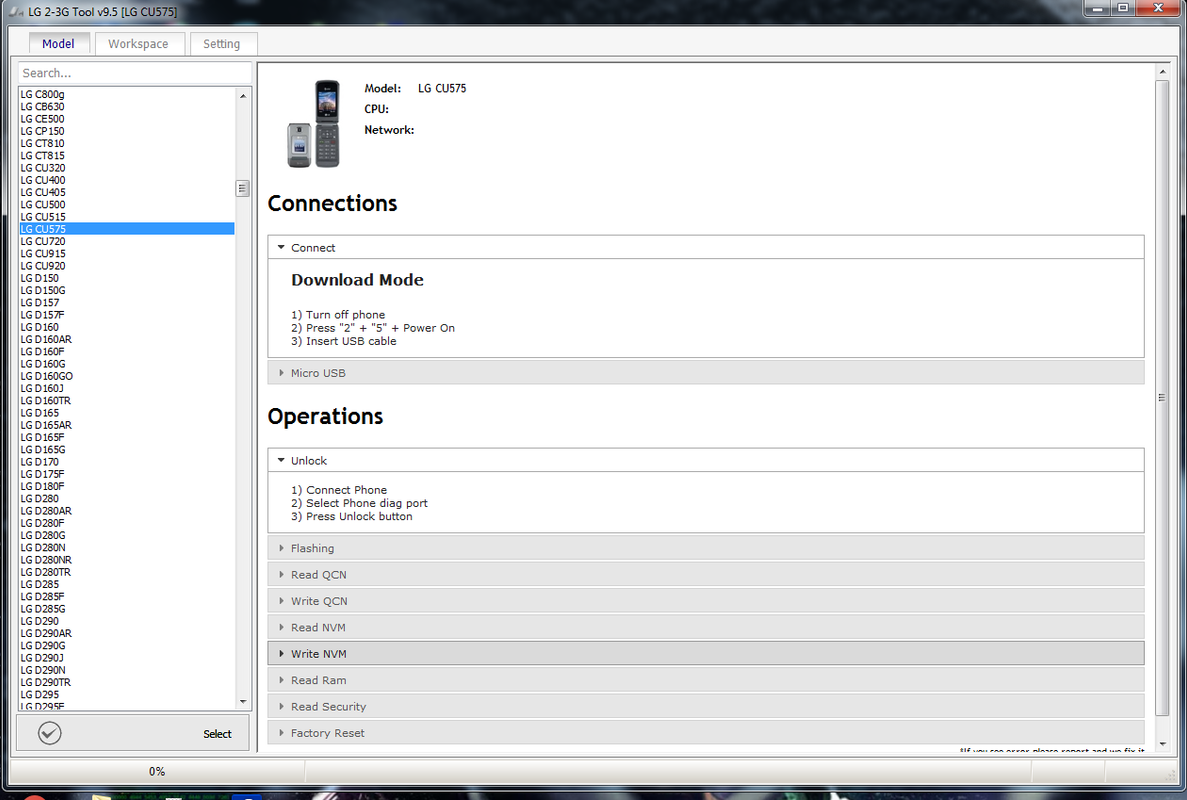The width and height of the screenshot is (1187, 800).
Task: Select LG D175F in model list
Action: (126, 474)
